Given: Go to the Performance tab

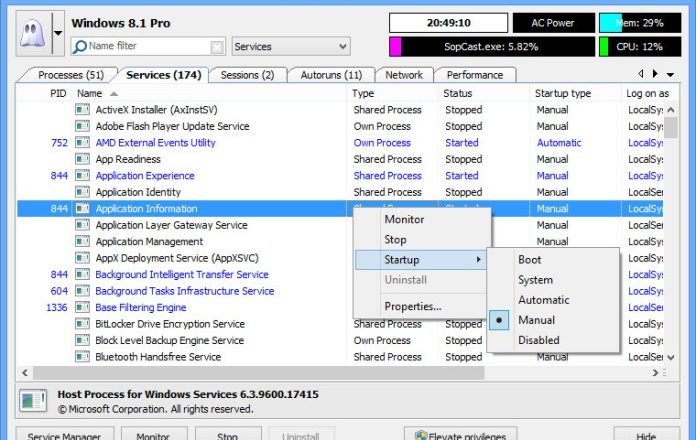Looking at the screenshot, I should point(475,75).
